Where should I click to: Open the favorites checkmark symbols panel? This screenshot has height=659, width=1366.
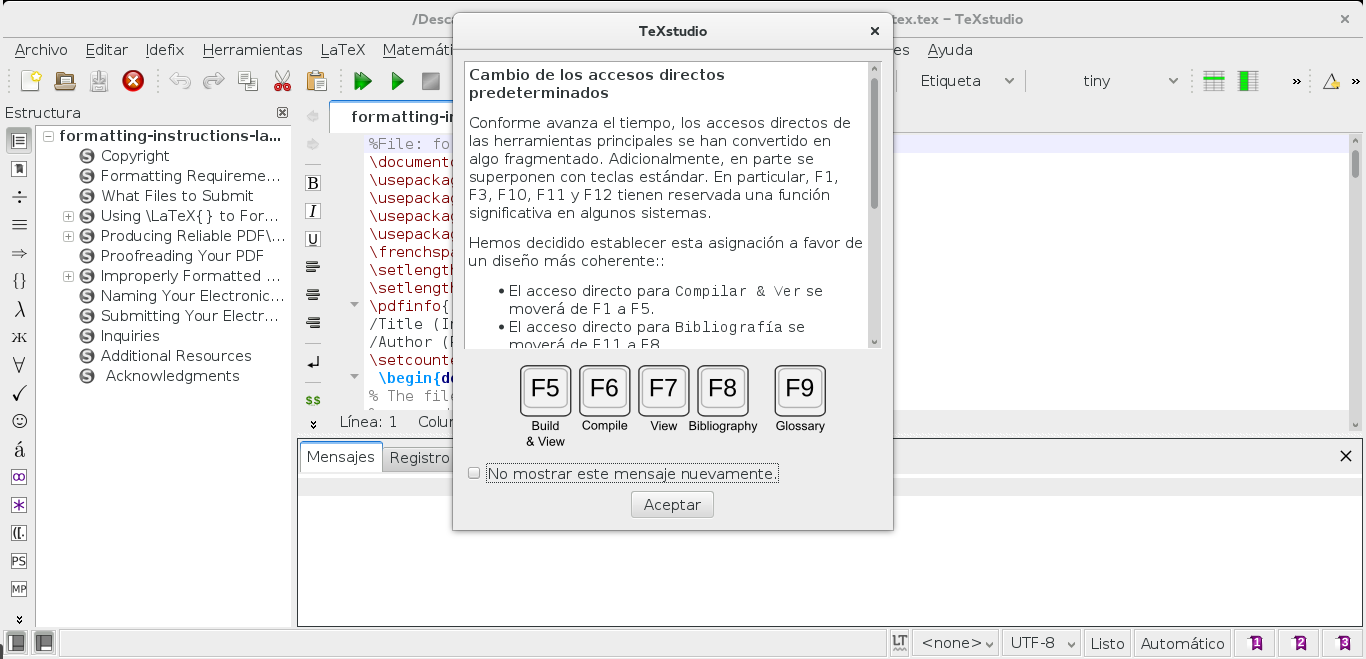(19, 393)
